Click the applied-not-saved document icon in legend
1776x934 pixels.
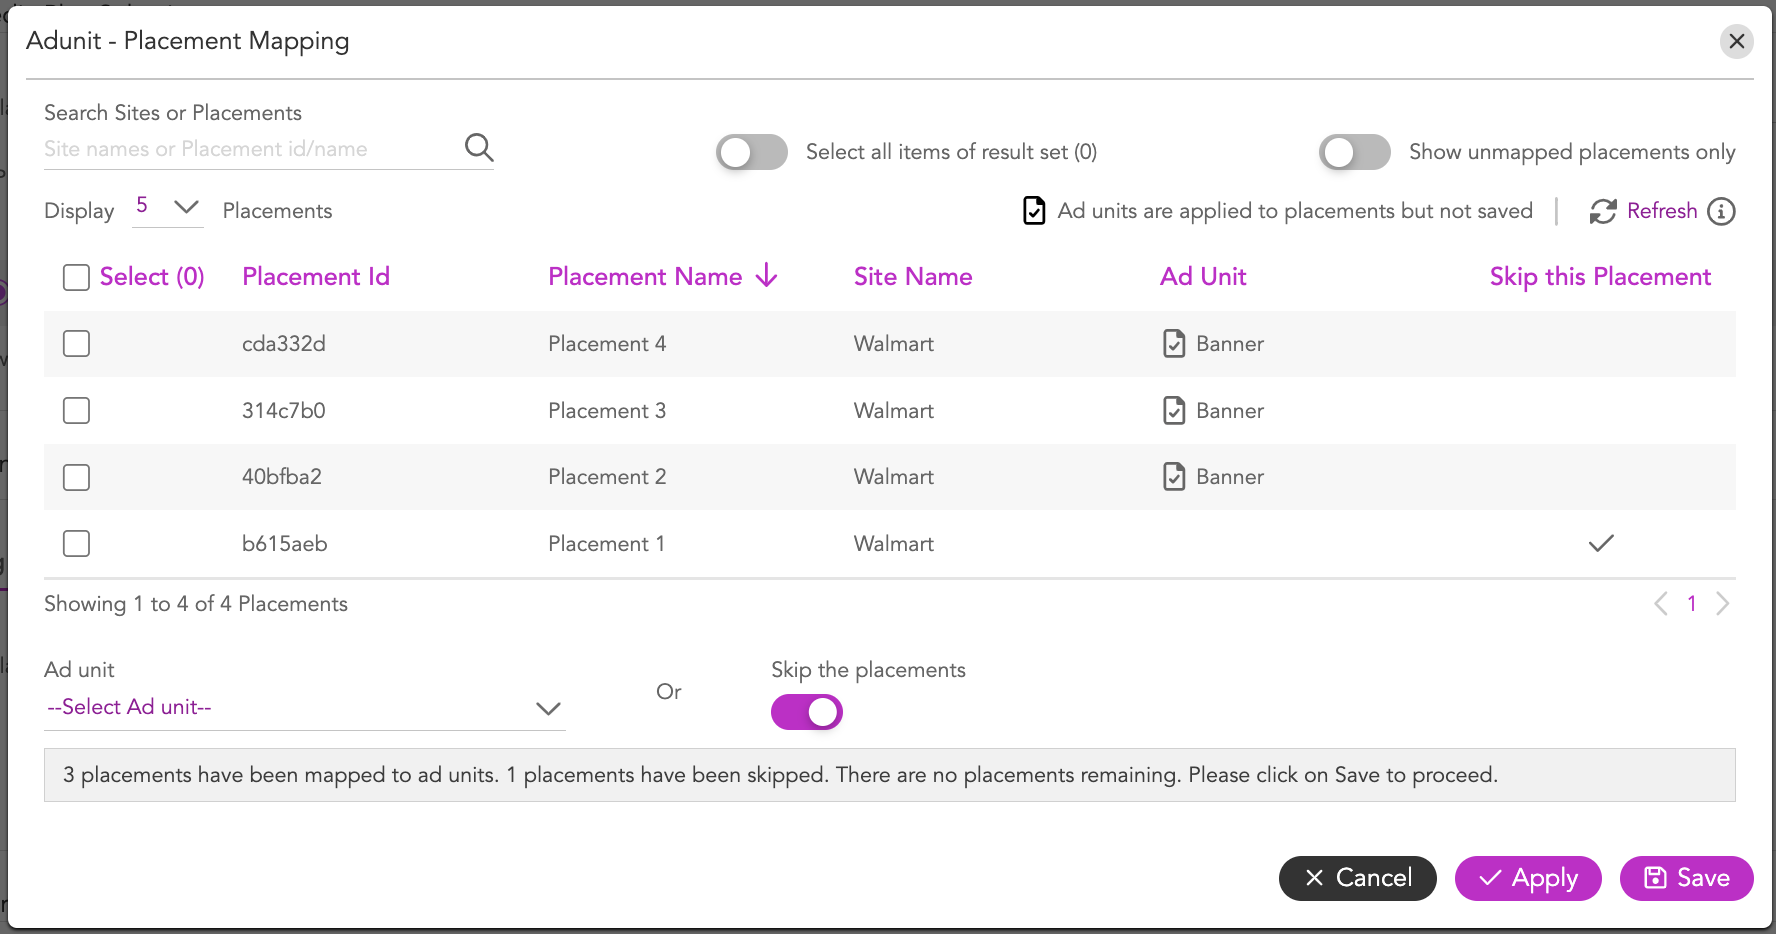click(x=1034, y=211)
